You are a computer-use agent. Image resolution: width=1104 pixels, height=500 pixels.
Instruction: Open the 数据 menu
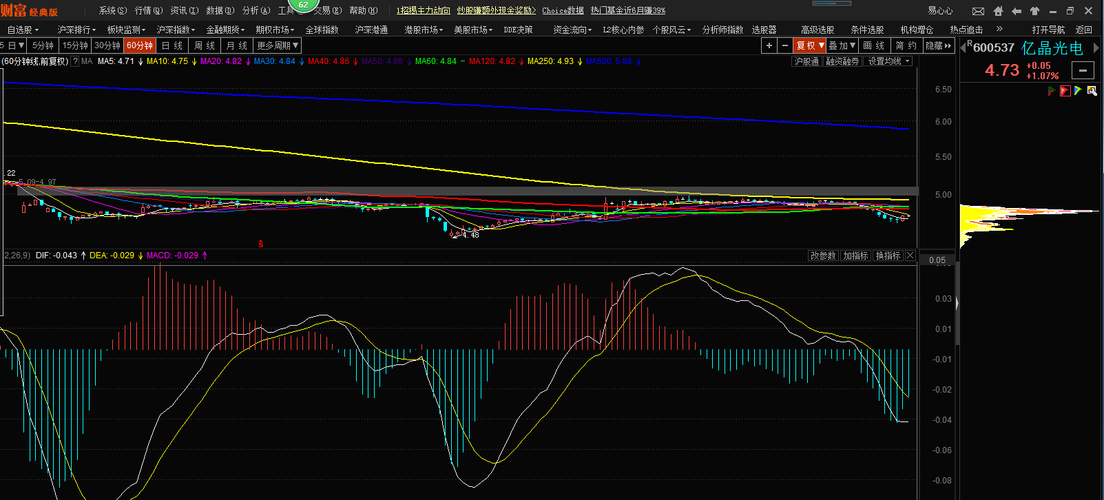point(220,11)
